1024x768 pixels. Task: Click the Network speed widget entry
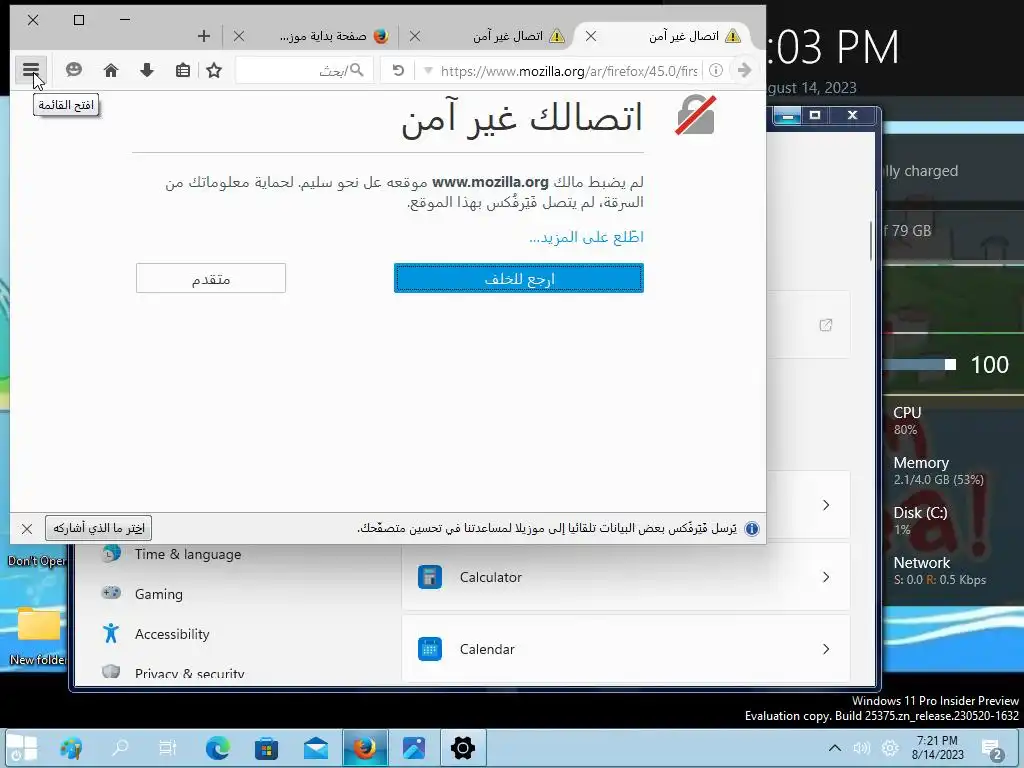(x=939, y=570)
